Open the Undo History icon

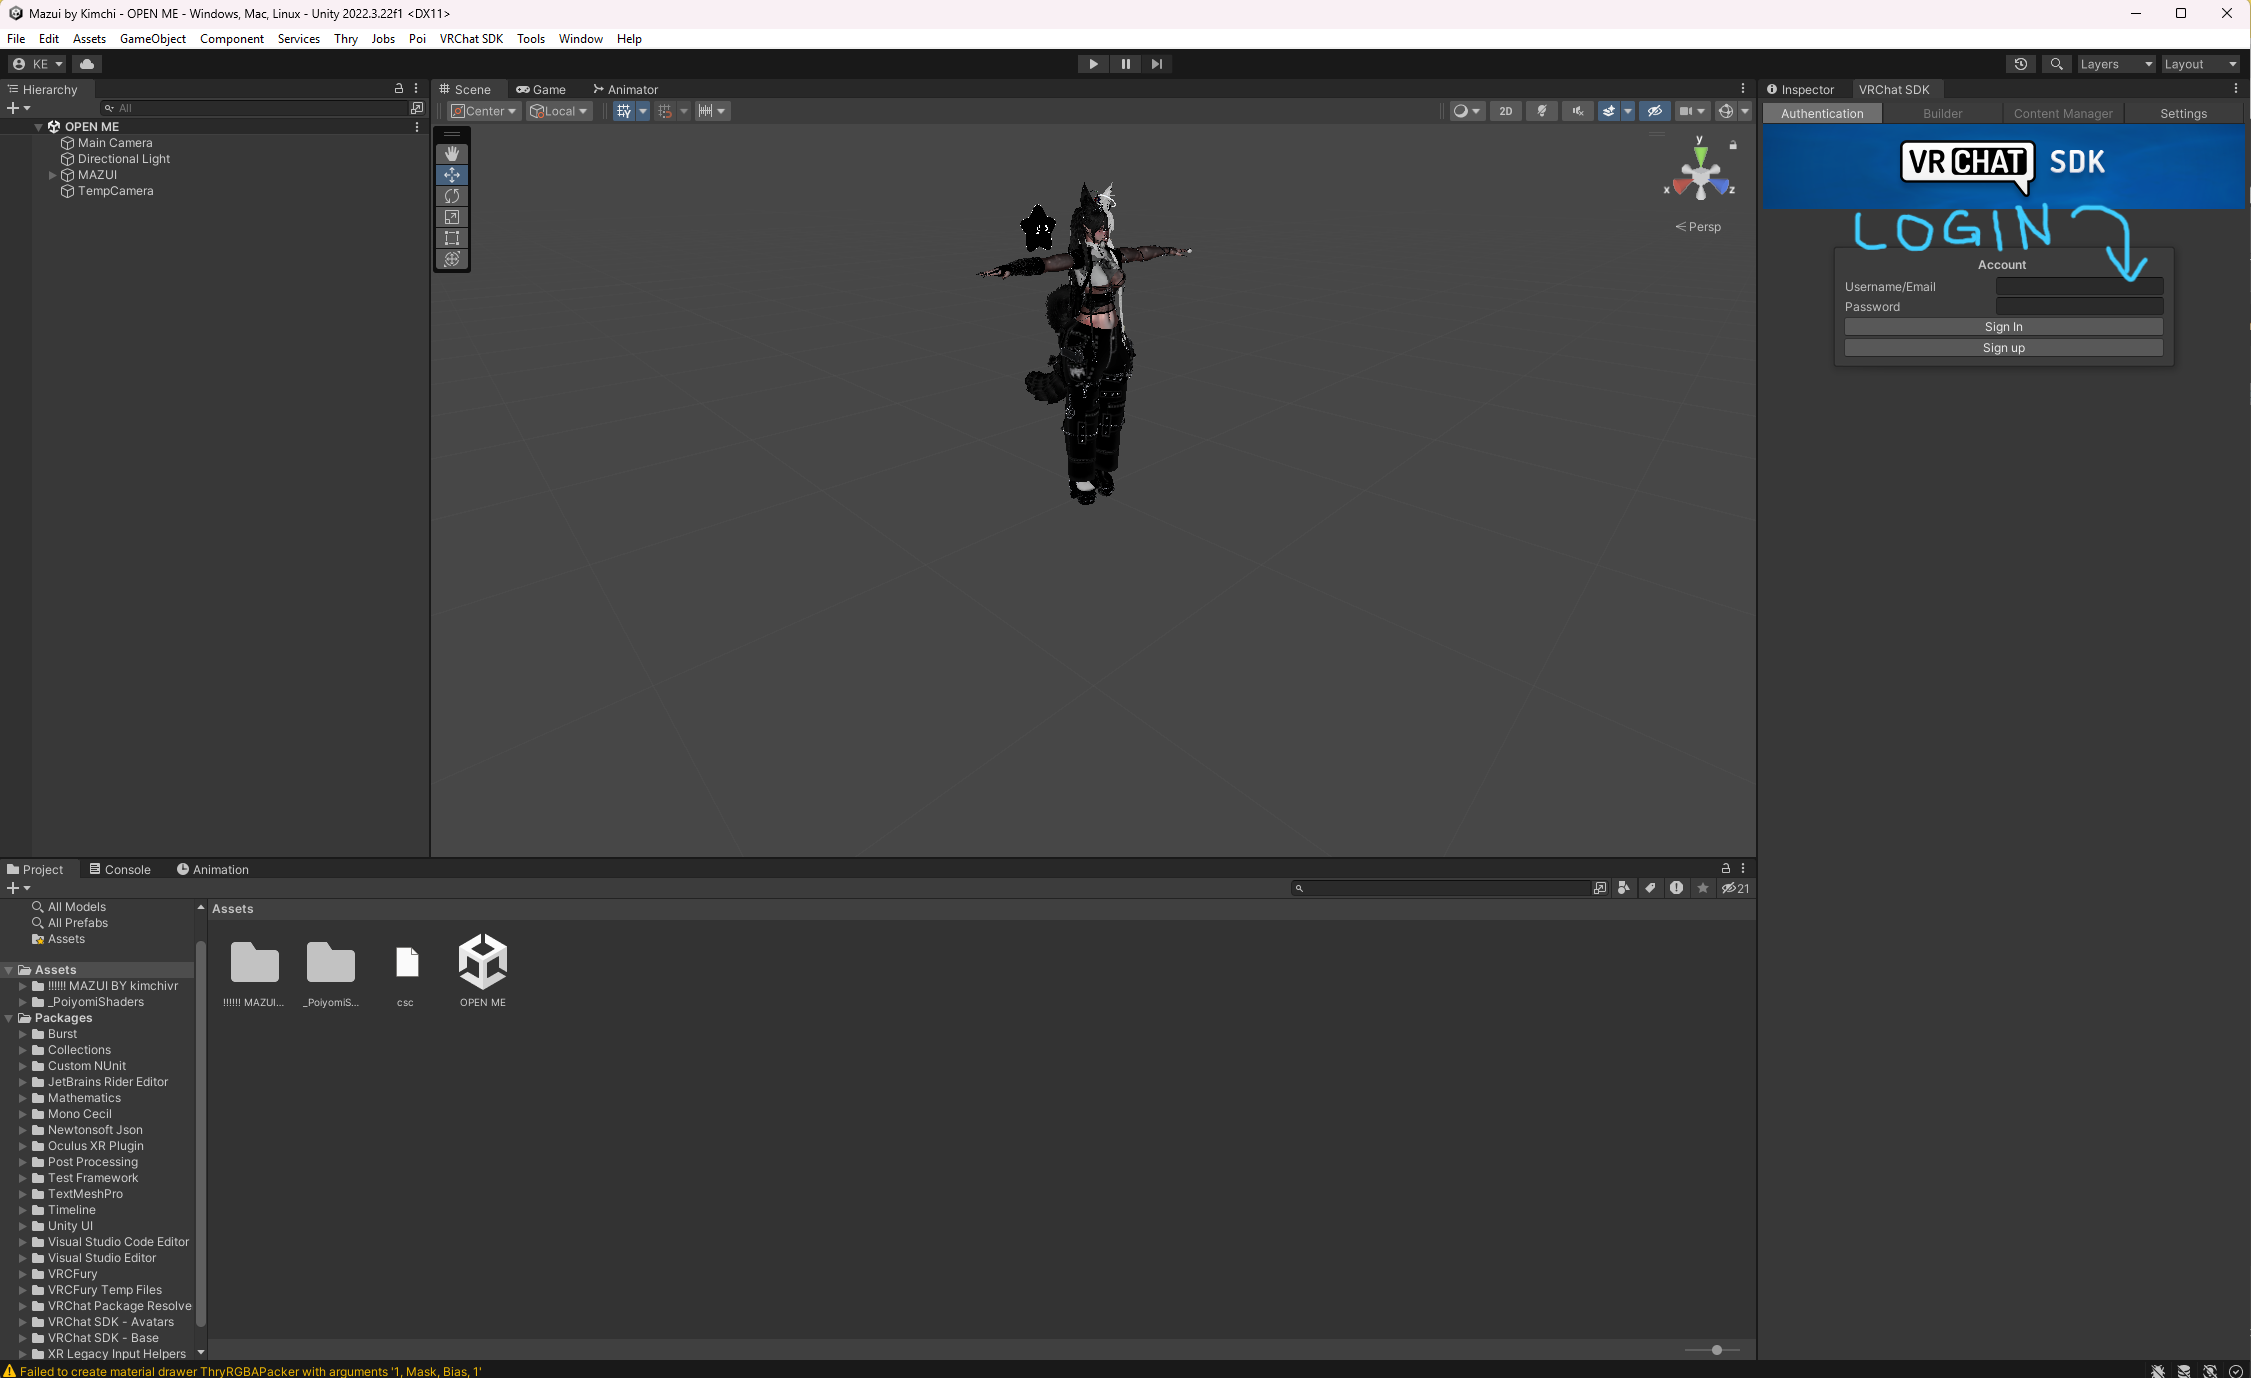[x=2021, y=64]
